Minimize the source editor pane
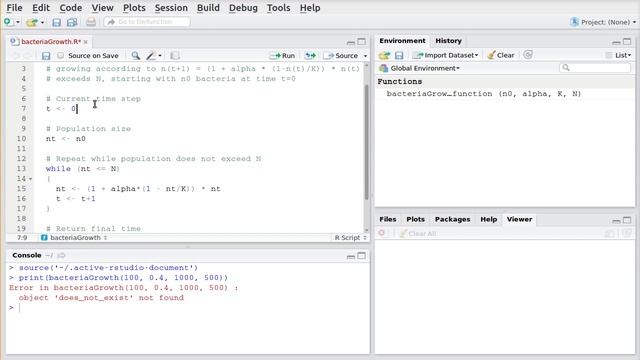Viewport: 640px width, 360px height. tap(351, 42)
